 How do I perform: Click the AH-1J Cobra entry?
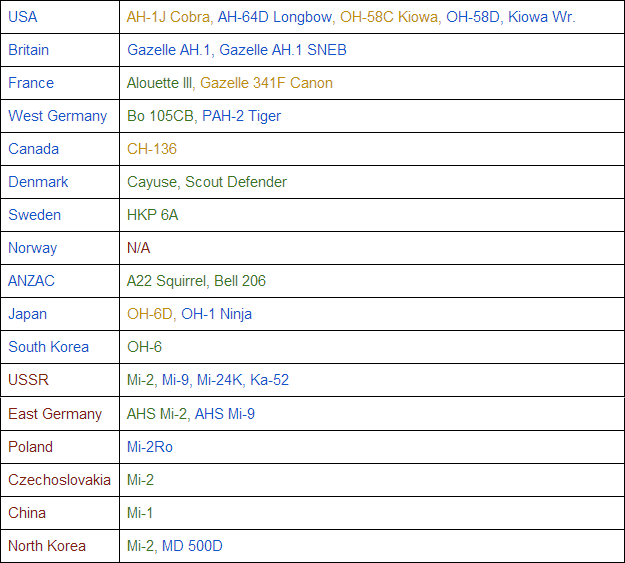point(168,17)
